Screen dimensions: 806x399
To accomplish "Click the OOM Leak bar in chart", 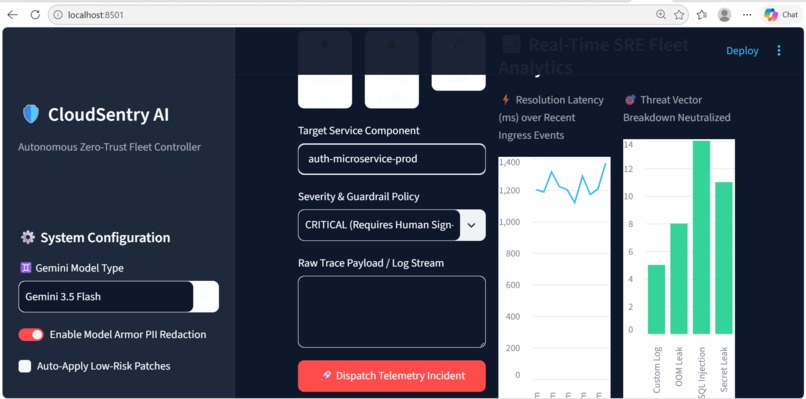I will coord(679,279).
